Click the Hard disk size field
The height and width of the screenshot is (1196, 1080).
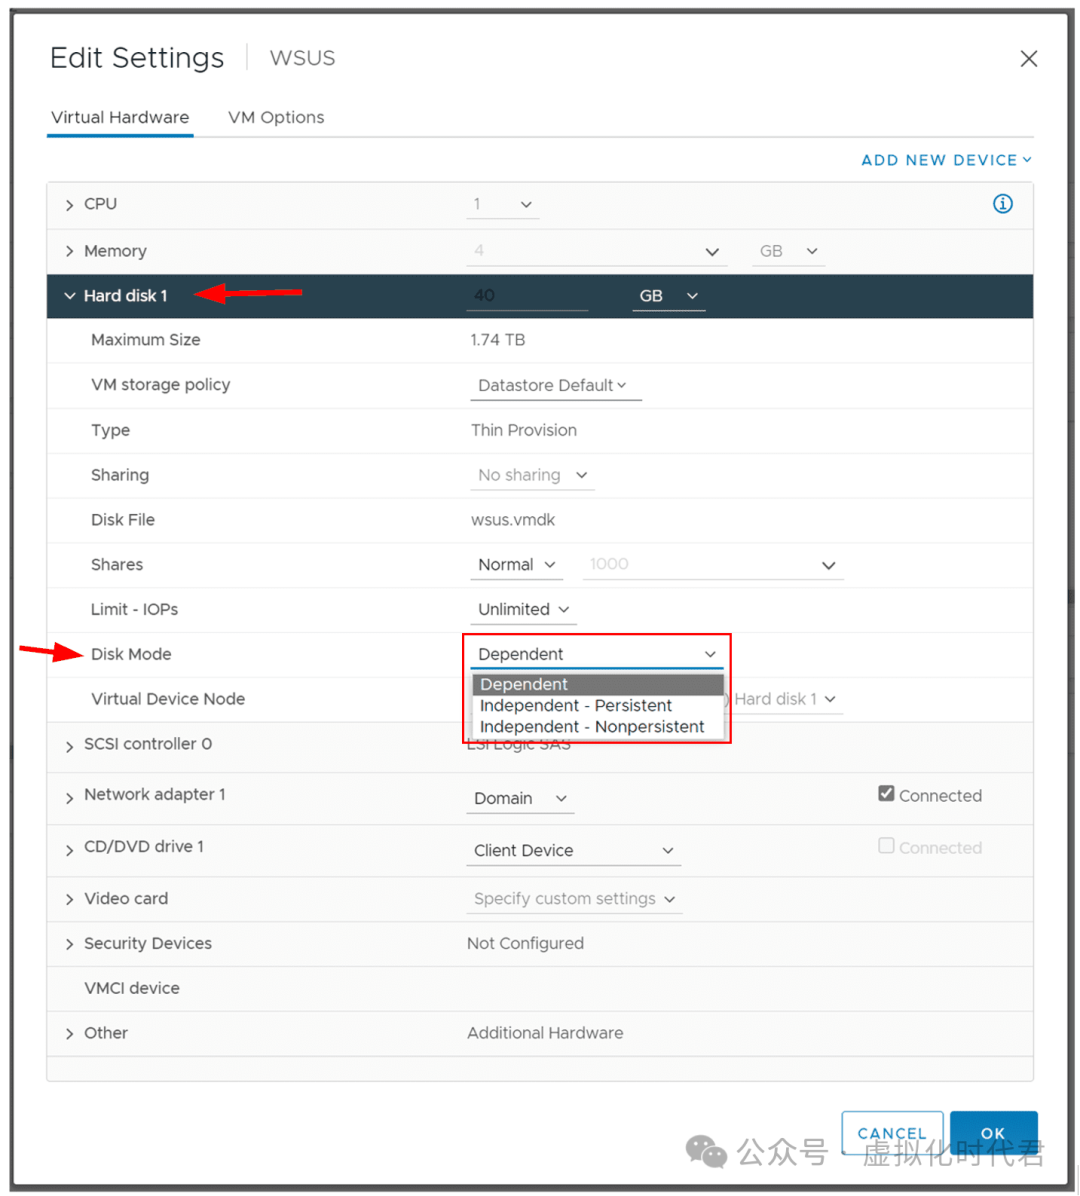click(527, 296)
